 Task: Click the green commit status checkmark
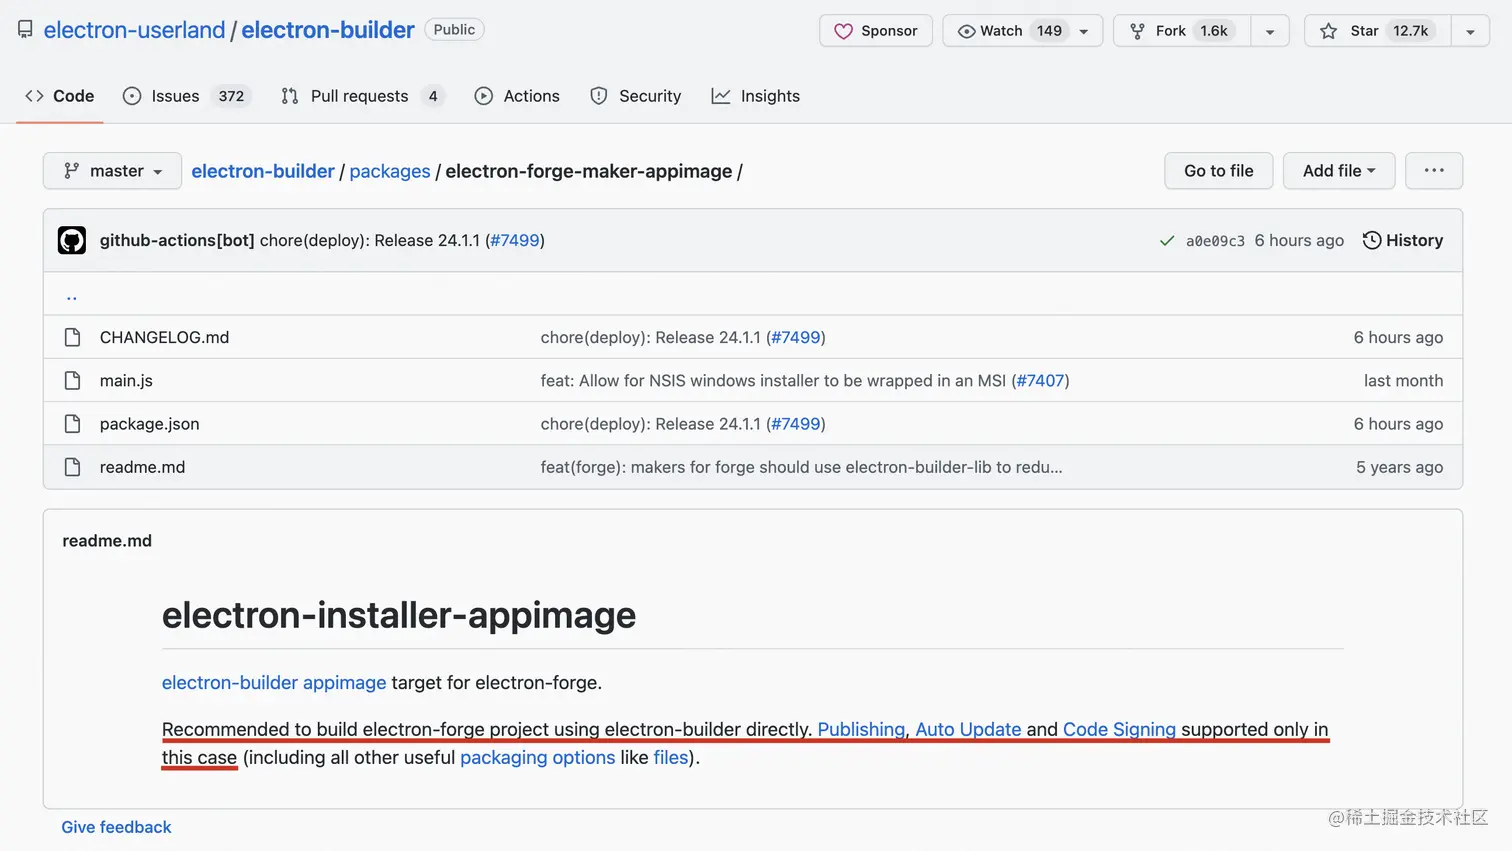click(1166, 241)
